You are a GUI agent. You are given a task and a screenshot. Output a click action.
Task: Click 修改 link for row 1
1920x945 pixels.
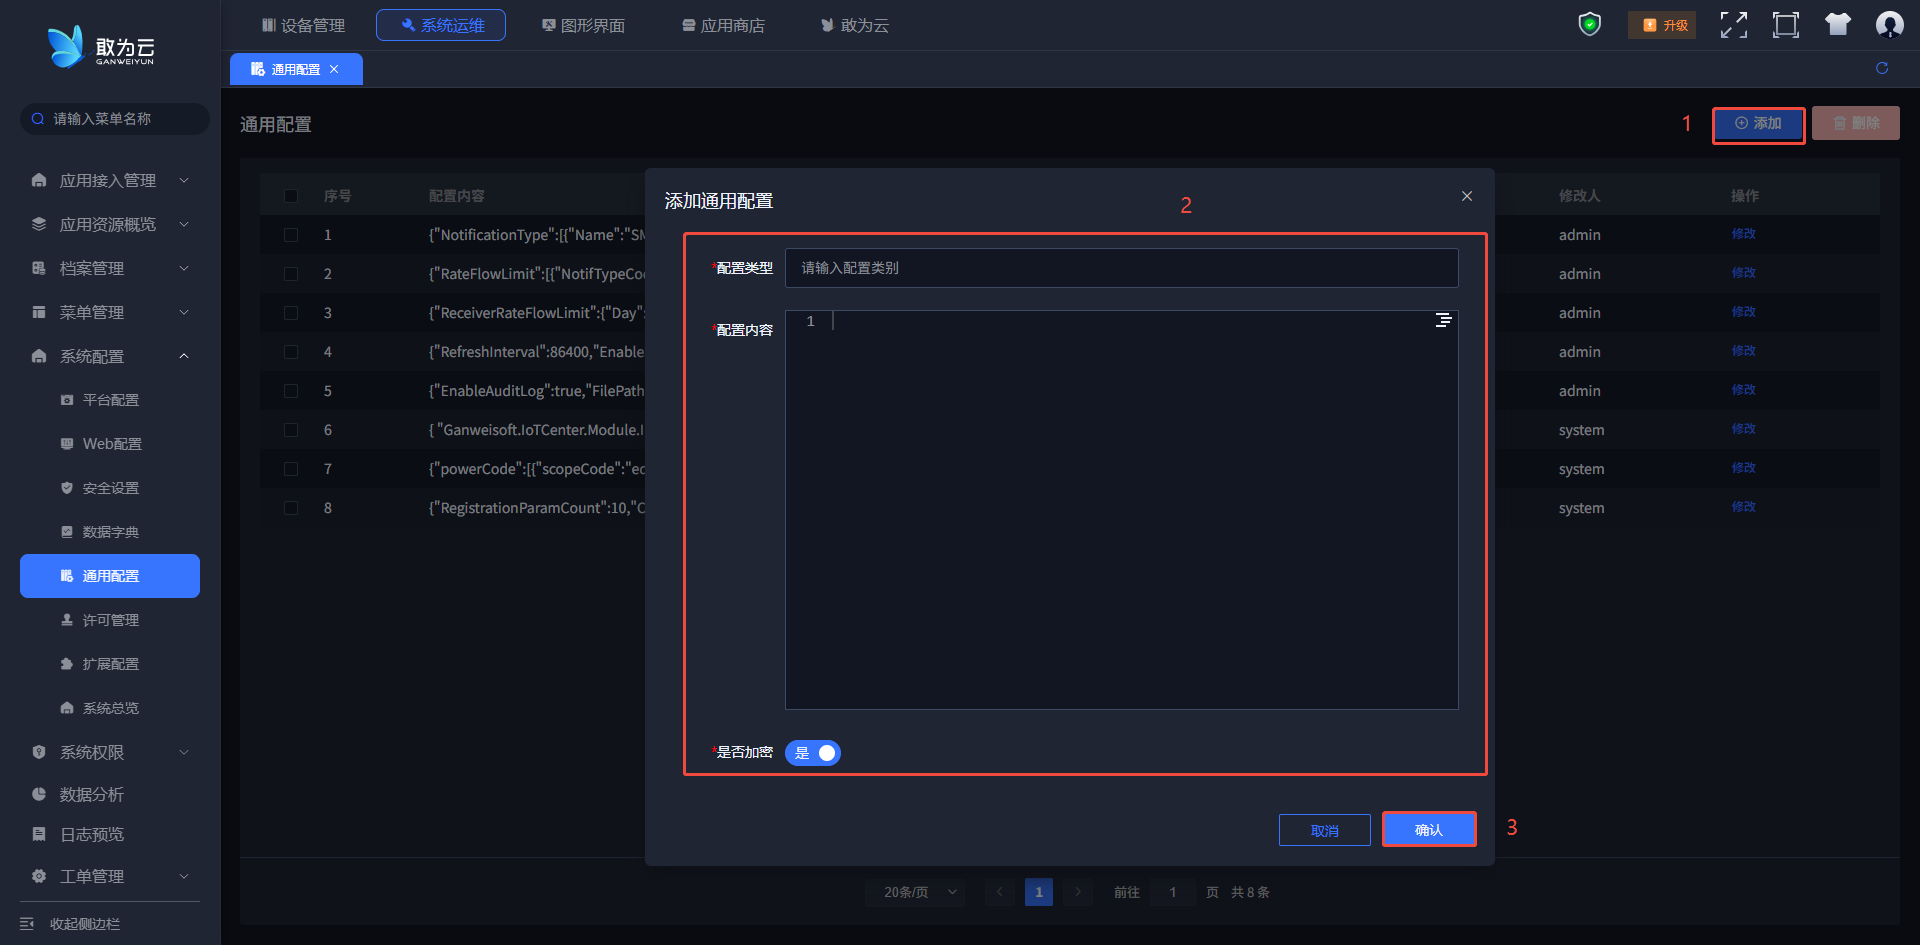coord(1743,234)
